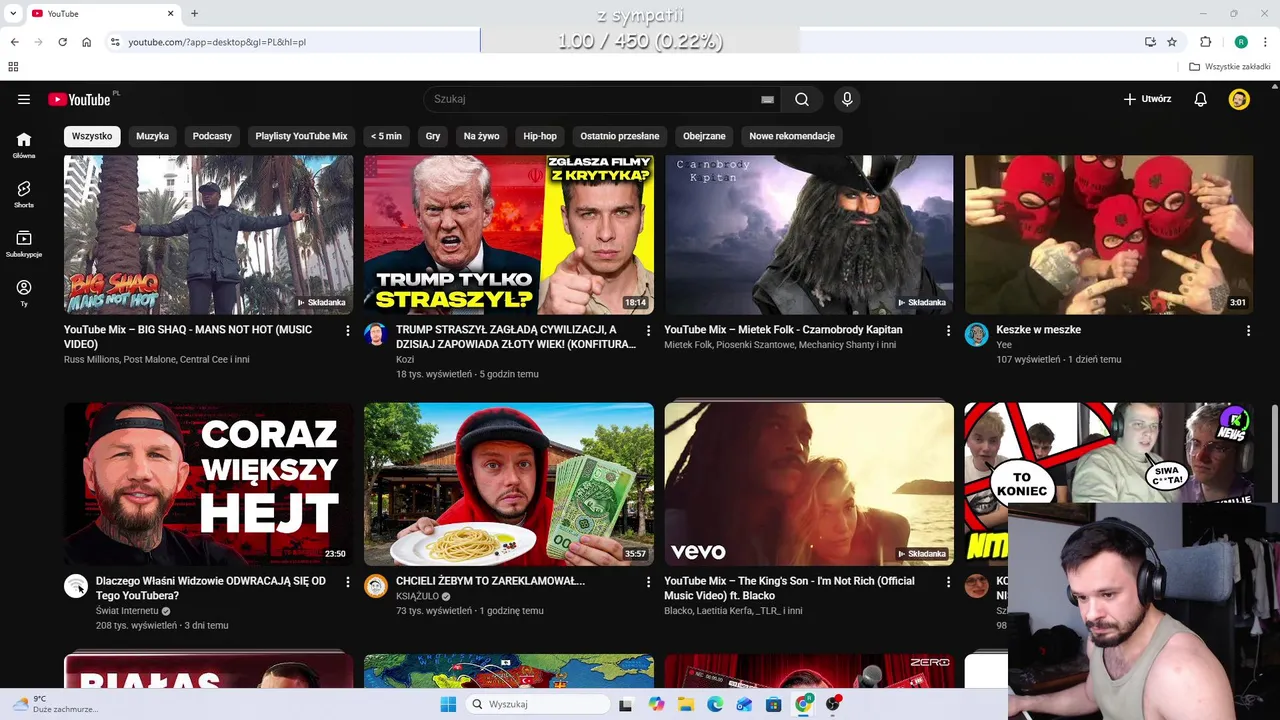Select the Gry filter chip

pos(433,136)
